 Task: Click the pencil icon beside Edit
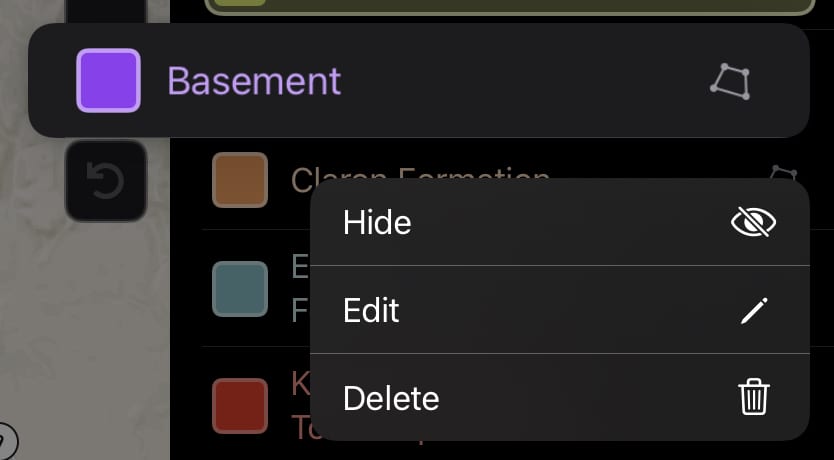tap(752, 310)
